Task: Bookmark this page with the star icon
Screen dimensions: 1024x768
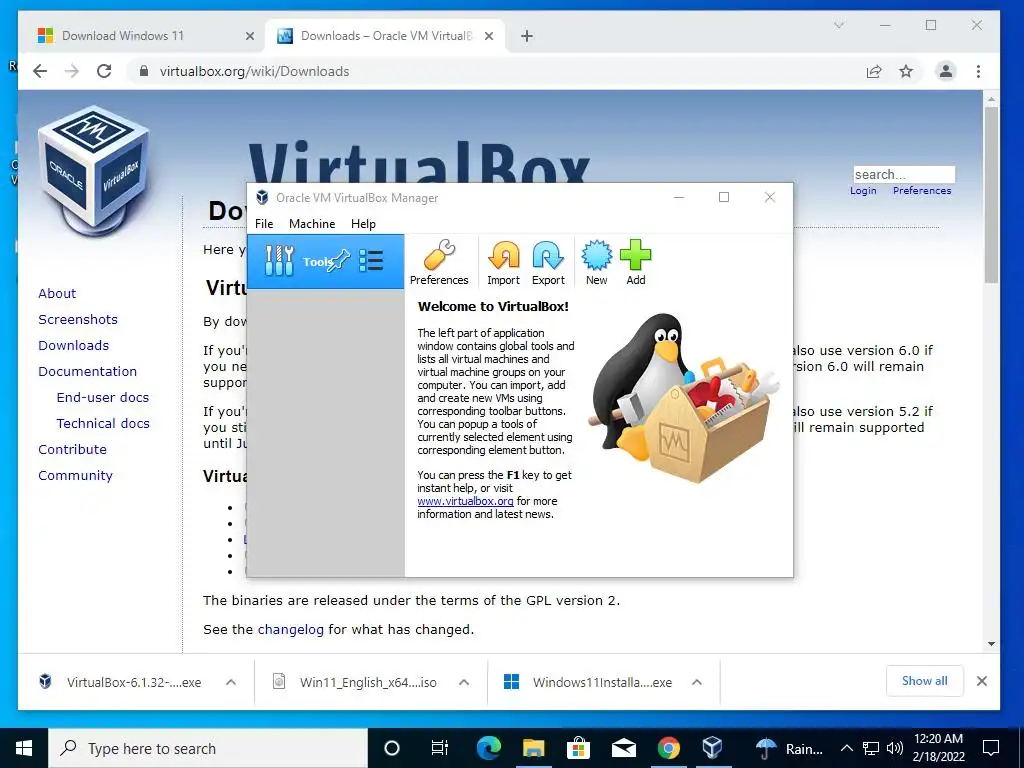Action: [x=906, y=71]
